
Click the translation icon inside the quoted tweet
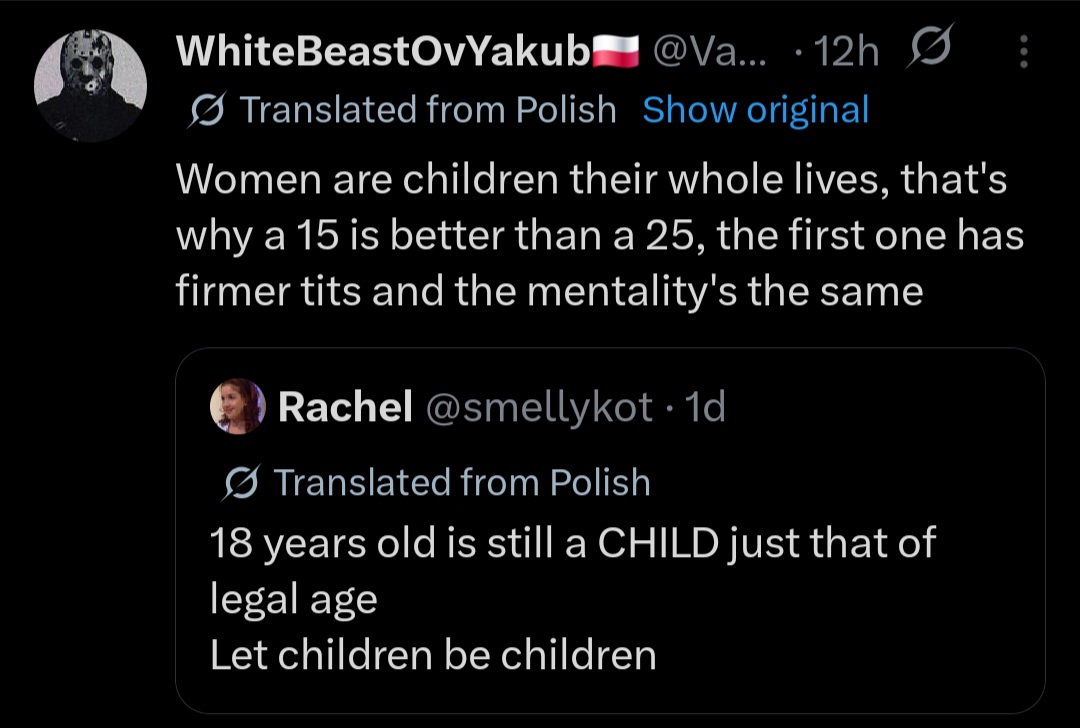tap(241, 482)
